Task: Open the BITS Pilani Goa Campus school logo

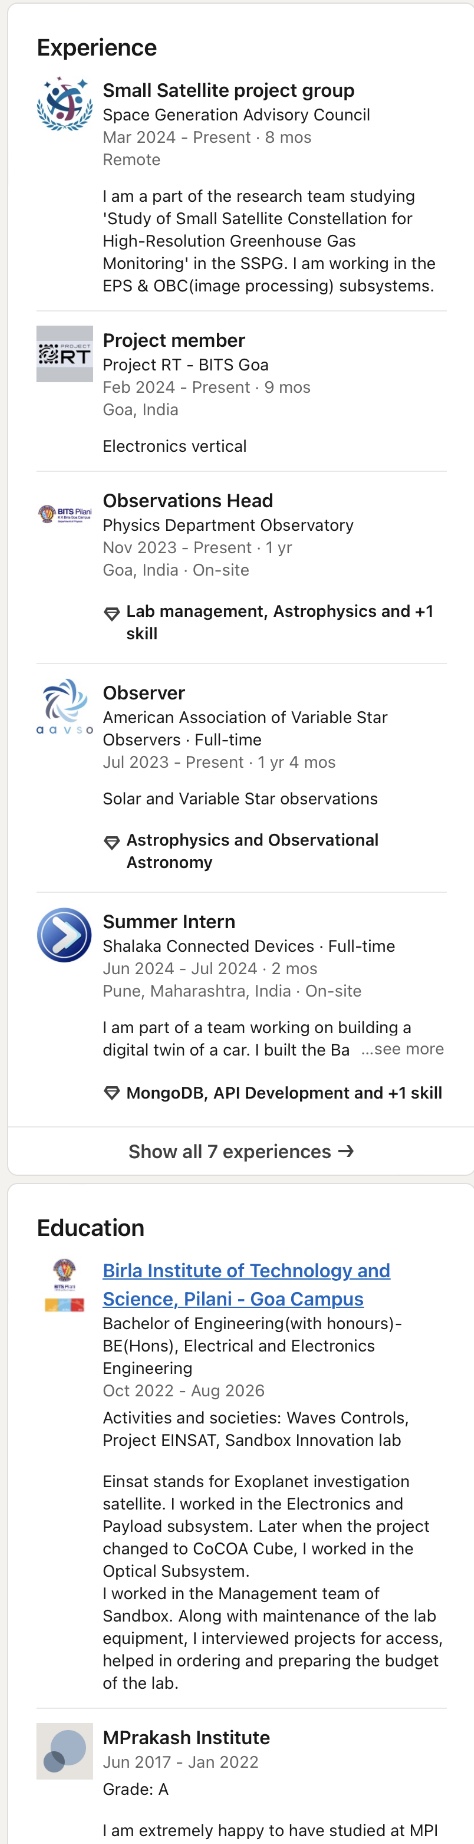Action: (x=64, y=1285)
